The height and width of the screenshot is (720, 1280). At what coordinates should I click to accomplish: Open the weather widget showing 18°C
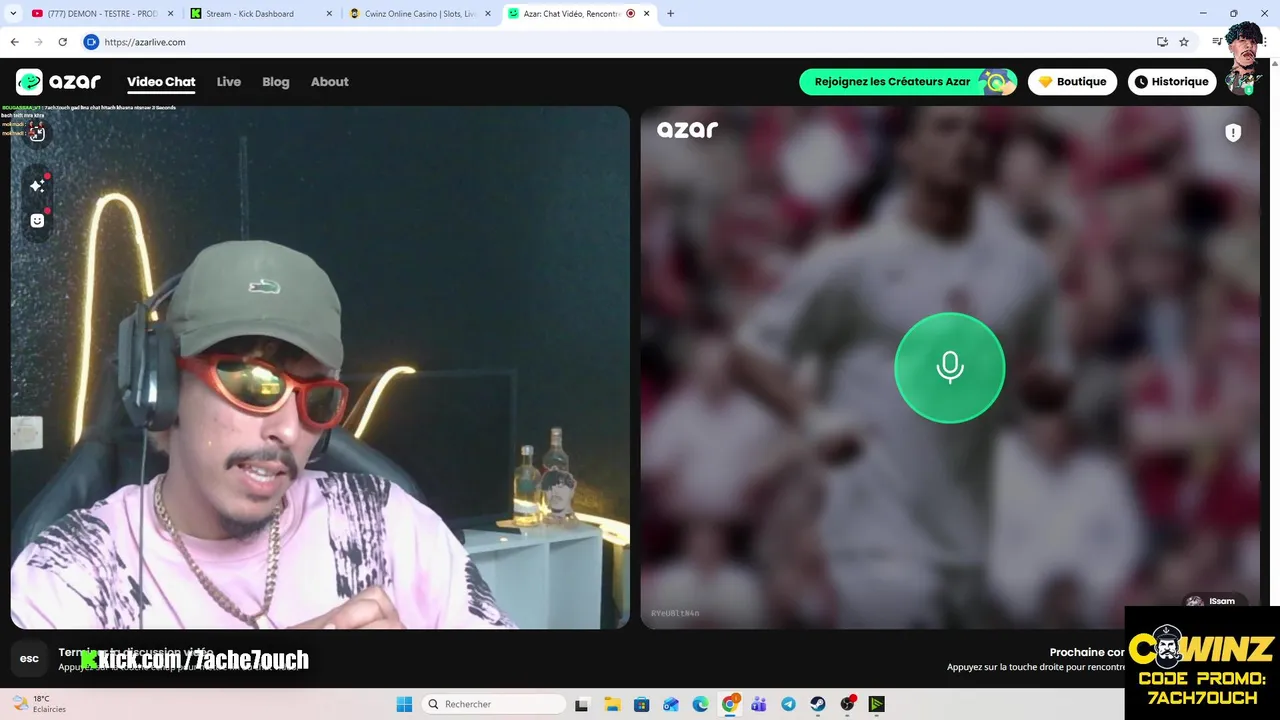click(40, 704)
